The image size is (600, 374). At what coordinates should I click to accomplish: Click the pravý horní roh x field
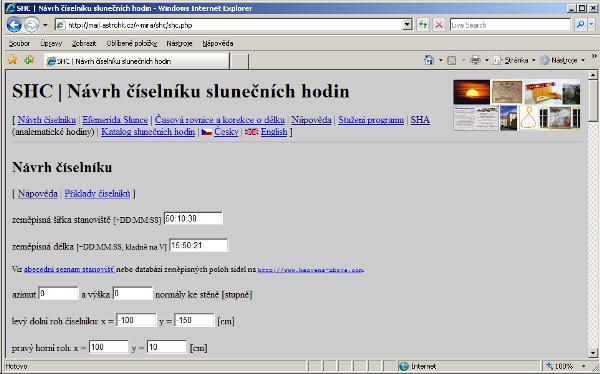109,347
